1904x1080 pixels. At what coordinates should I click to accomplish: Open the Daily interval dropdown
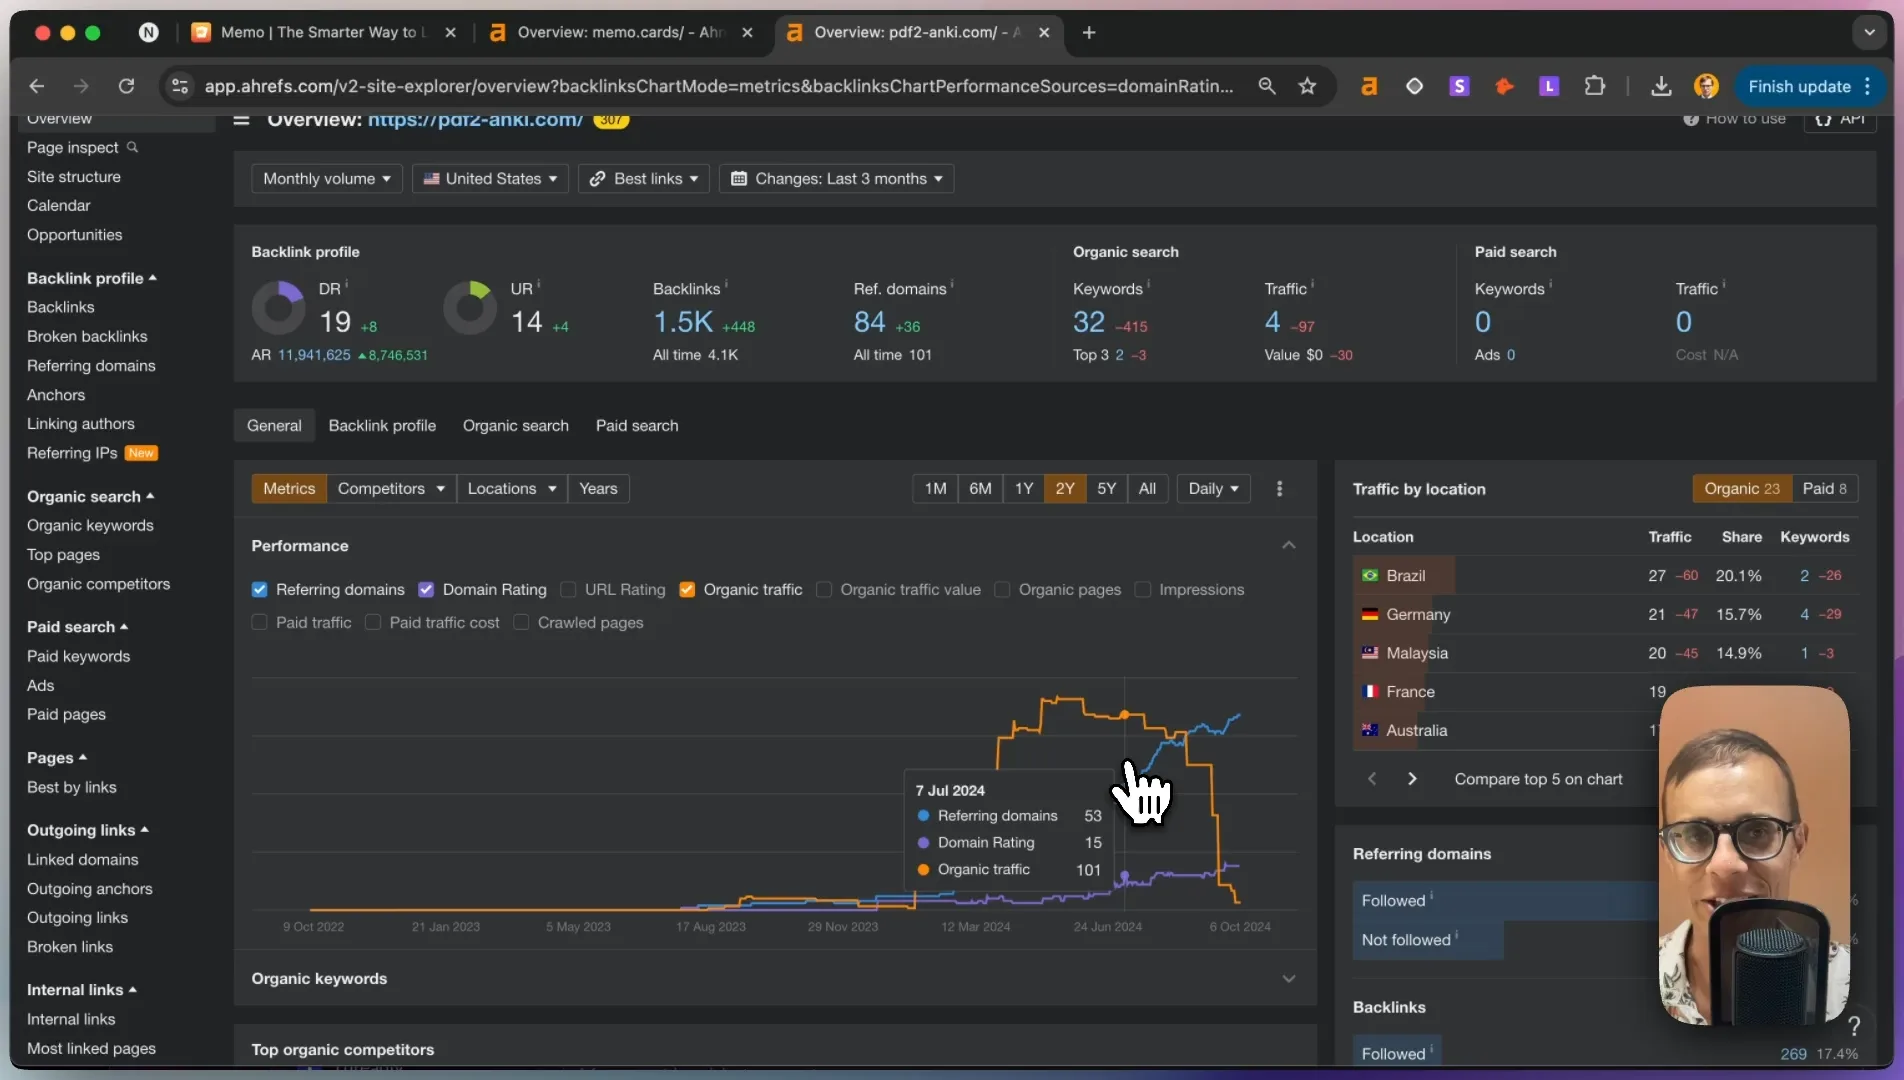1213,488
